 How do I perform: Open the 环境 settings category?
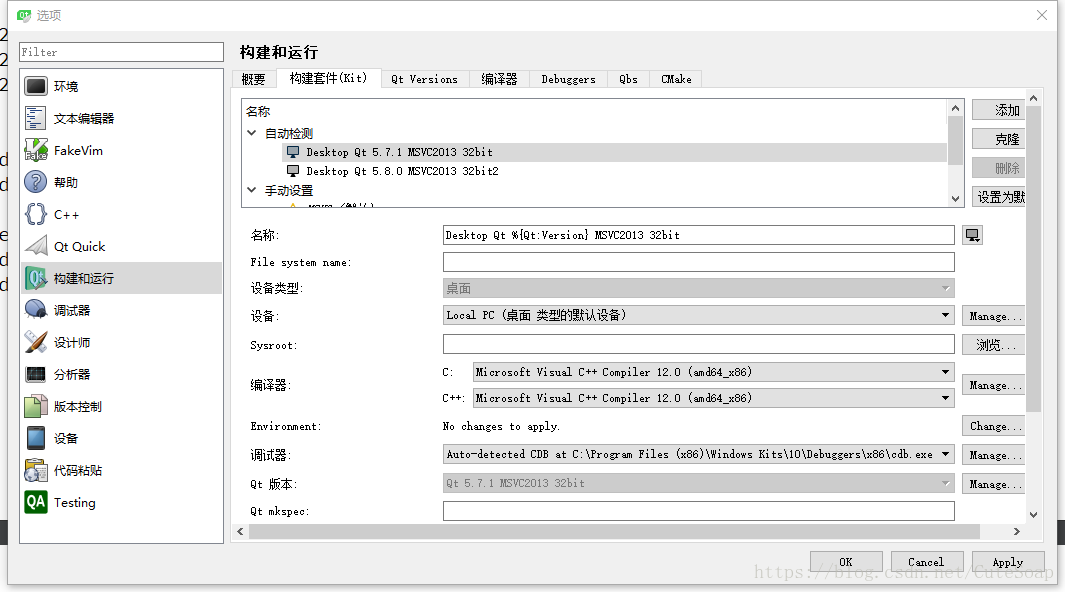(121, 86)
